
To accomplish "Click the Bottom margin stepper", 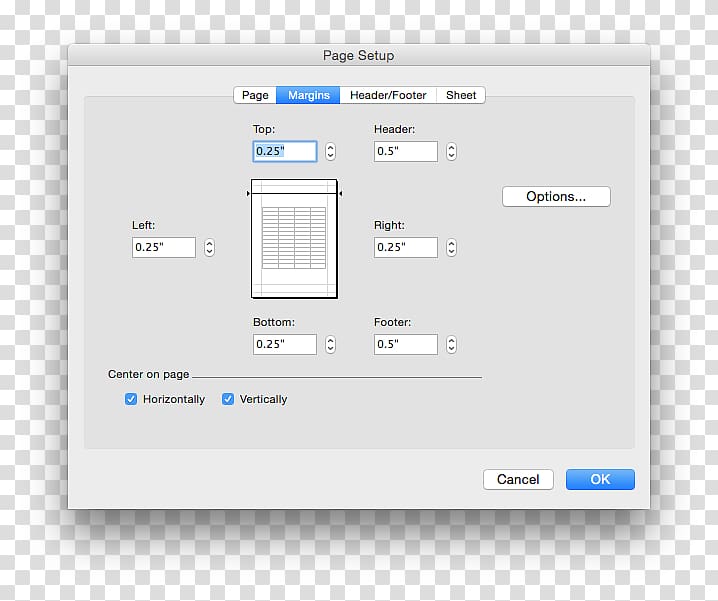I will coord(330,344).
